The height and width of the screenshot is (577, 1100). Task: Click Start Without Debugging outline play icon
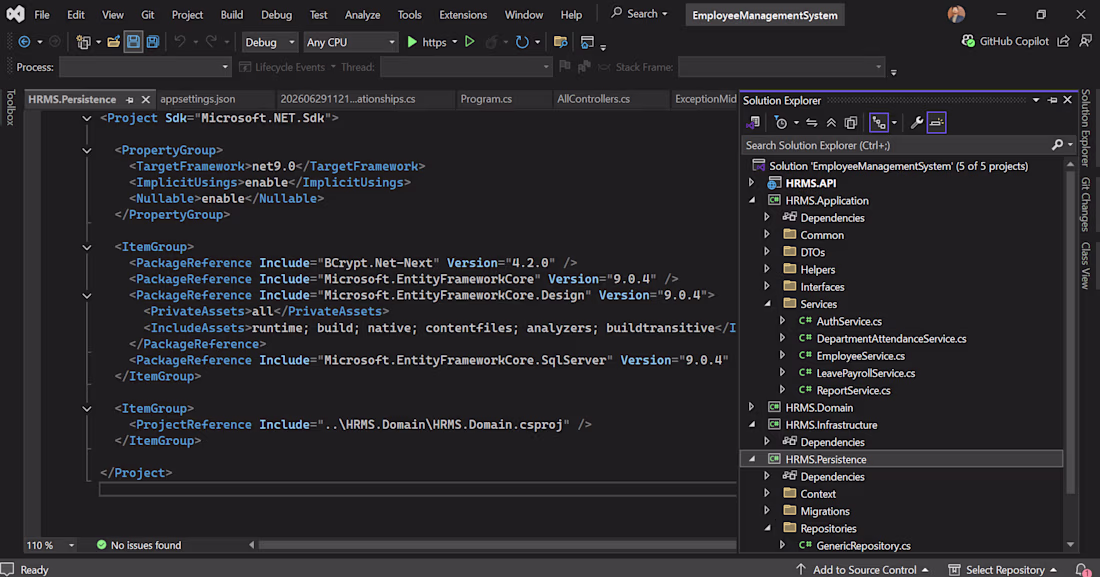tap(470, 42)
